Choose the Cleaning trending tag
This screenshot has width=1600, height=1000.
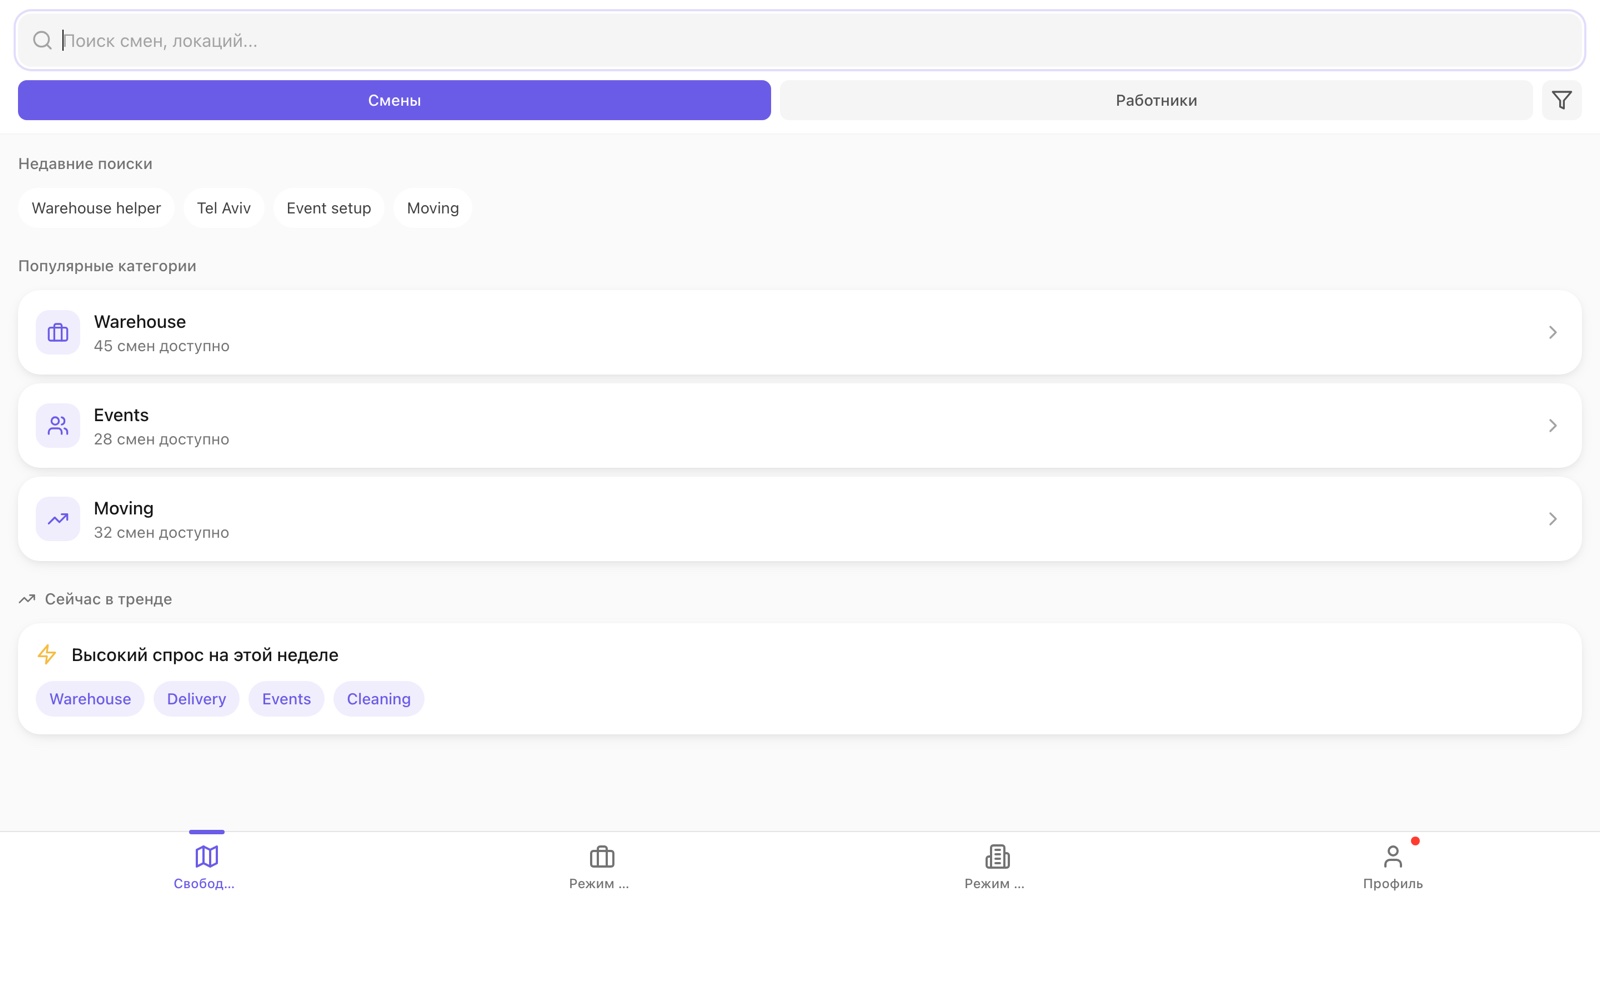point(379,699)
